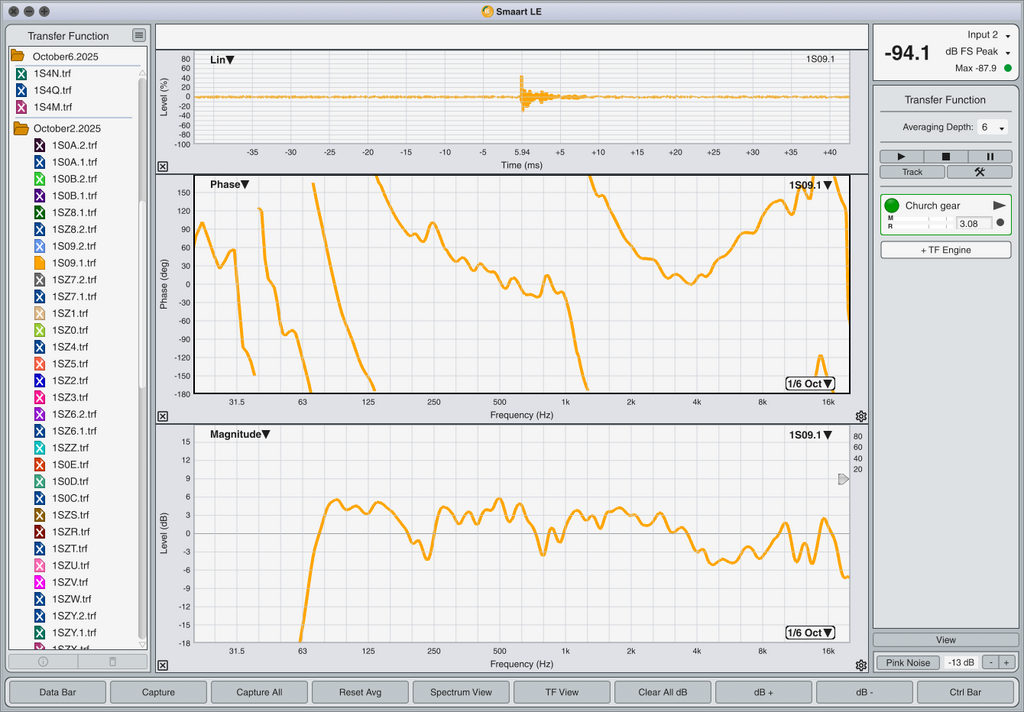Open Magnitude plot gear settings
The width and height of the screenshot is (1024, 712).
coord(861,665)
